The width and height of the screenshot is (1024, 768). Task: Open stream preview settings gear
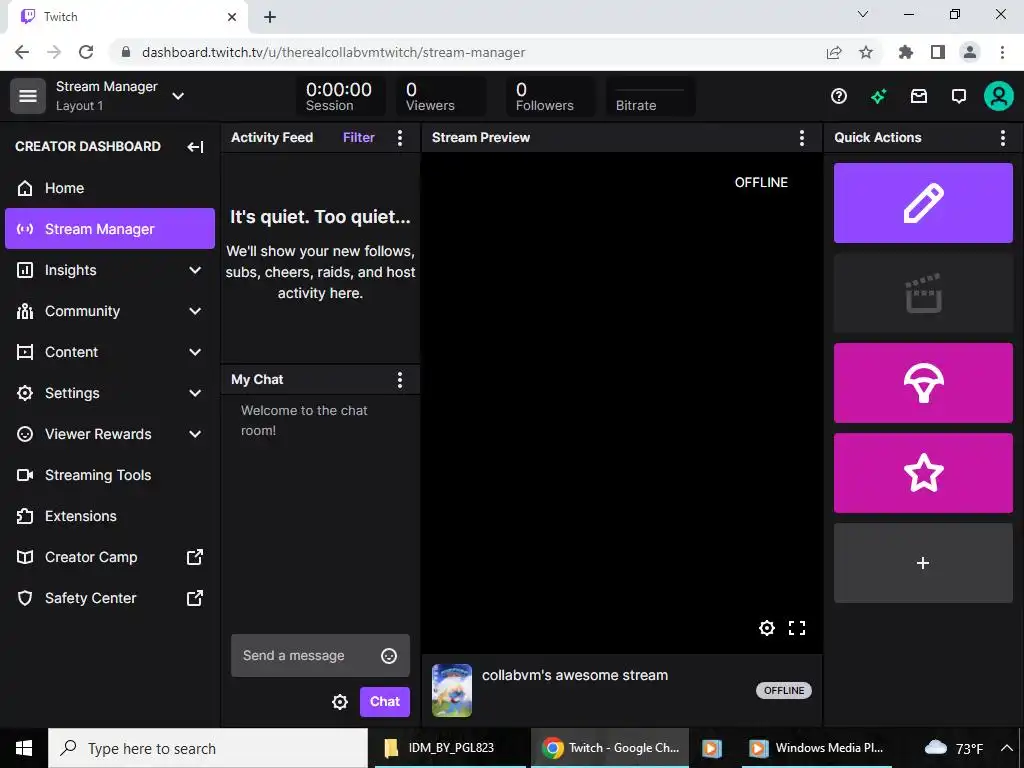point(767,628)
